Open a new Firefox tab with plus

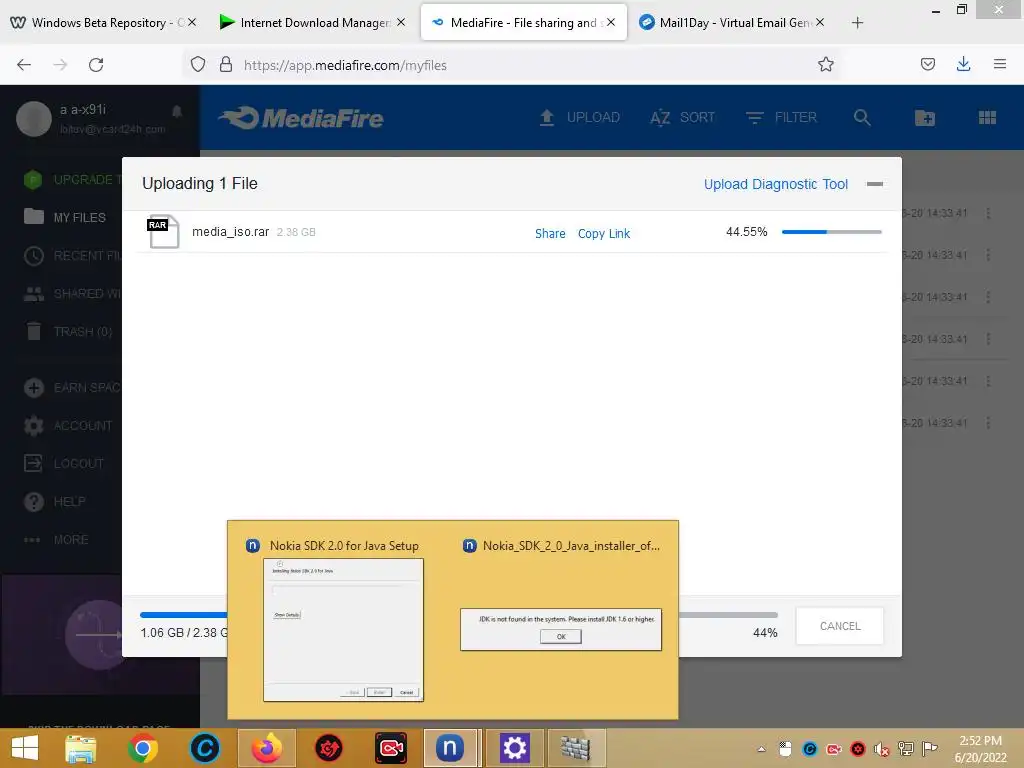coord(857,23)
